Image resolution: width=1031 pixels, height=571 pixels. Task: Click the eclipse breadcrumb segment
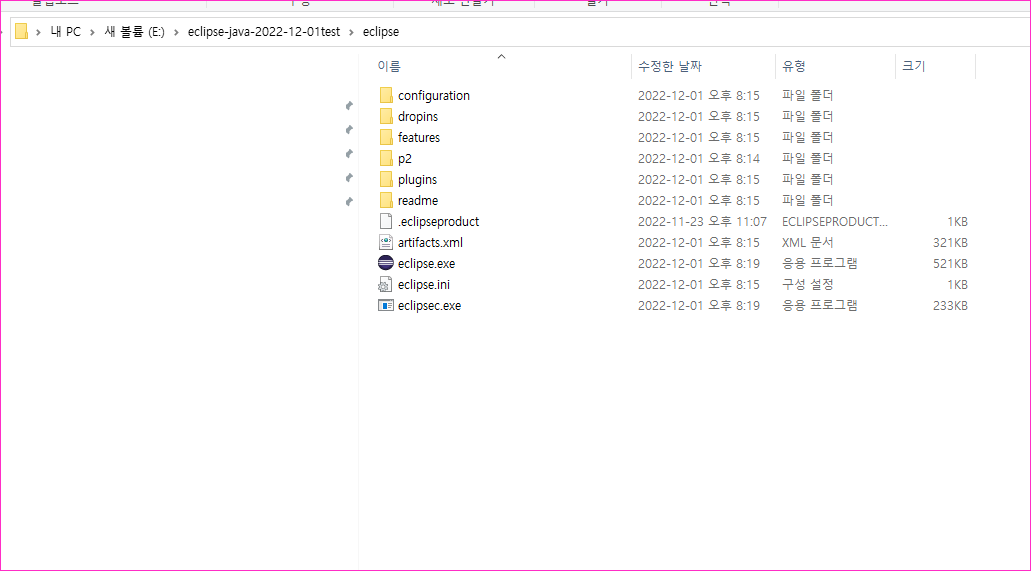(381, 32)
